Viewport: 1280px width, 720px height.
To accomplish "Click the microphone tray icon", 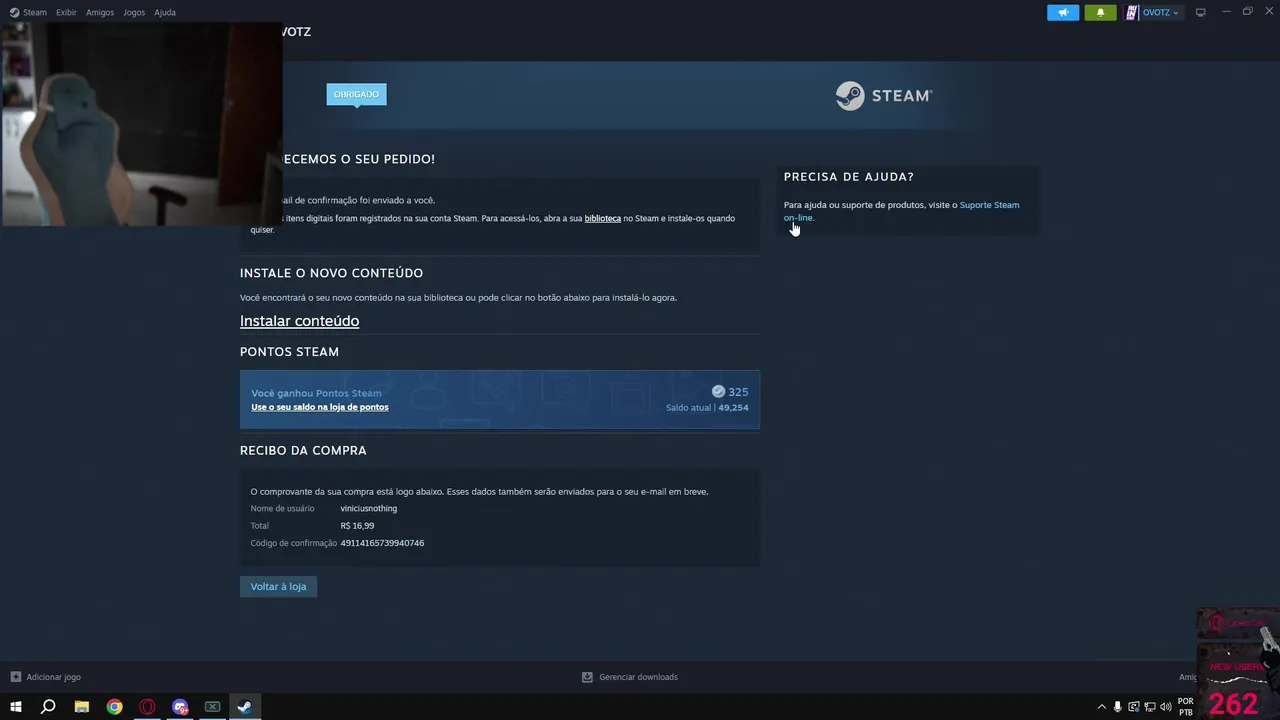I will click(1118, 707).
